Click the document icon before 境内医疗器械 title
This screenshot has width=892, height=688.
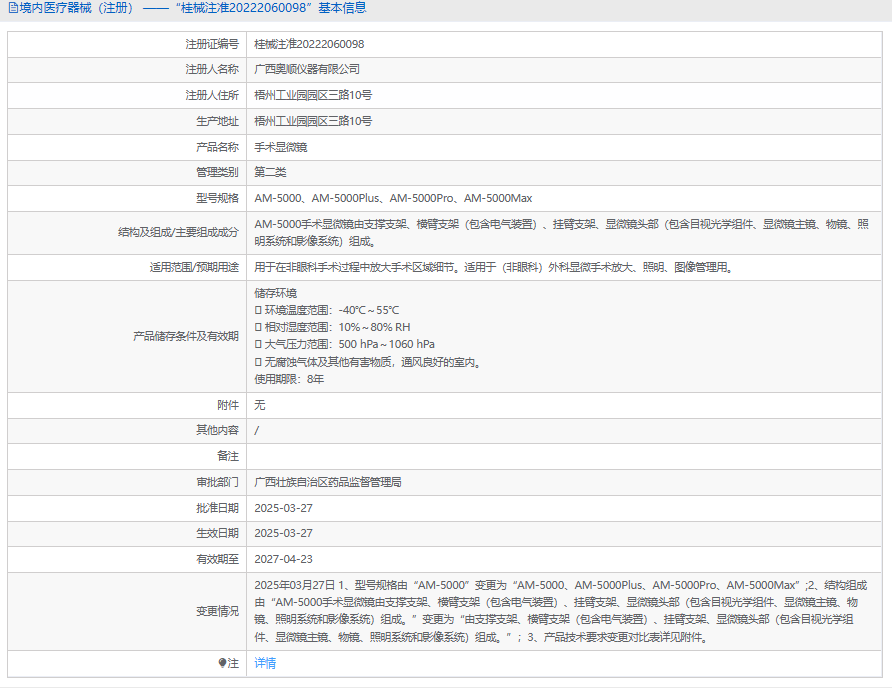tap(12, 8)
